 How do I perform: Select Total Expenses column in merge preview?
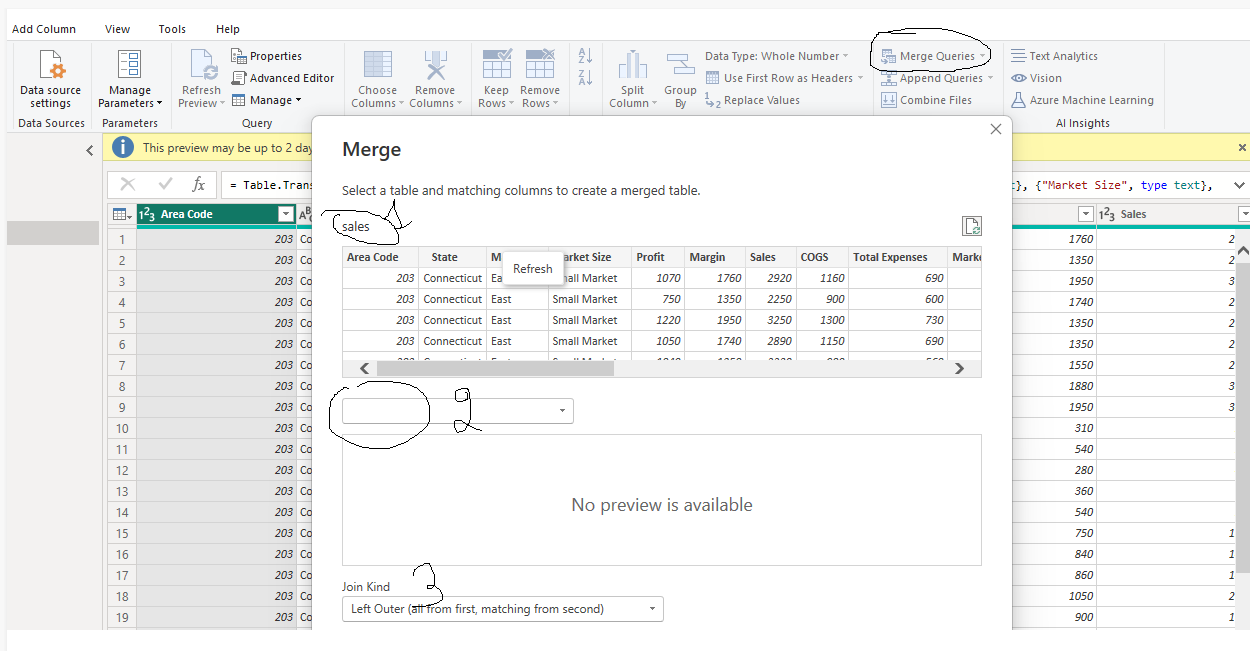(x=897, y=257)
